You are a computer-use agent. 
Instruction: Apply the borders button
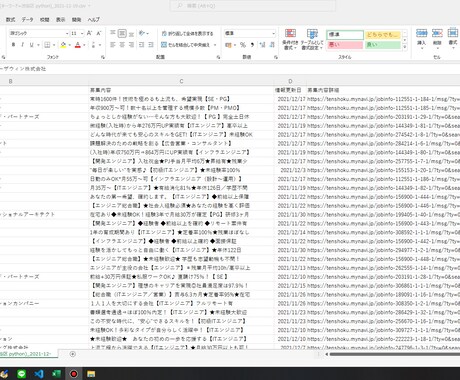[x=47, y=45]
